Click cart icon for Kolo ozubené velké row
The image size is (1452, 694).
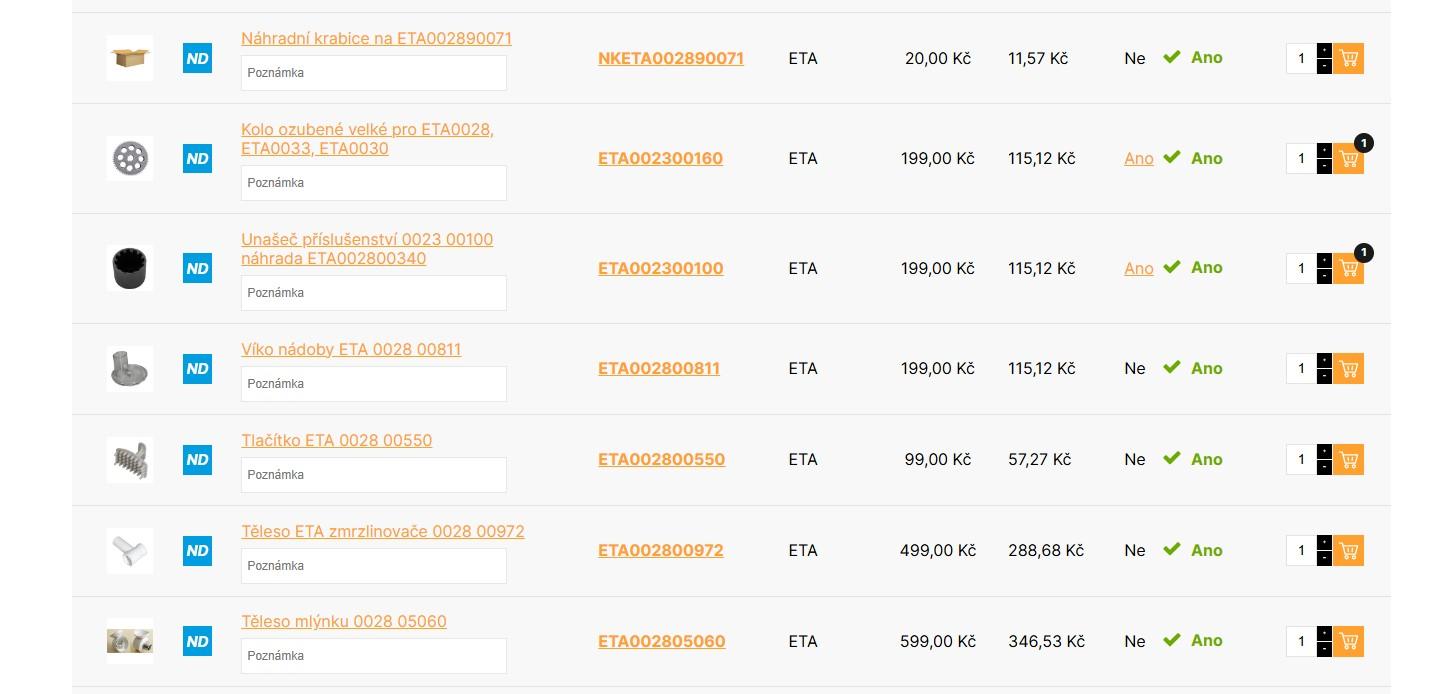(1348, 158)
